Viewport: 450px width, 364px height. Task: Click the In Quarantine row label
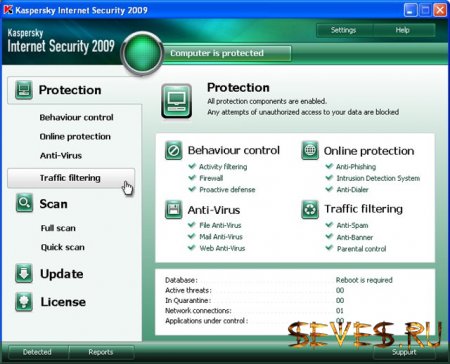[x=188, y=300]
